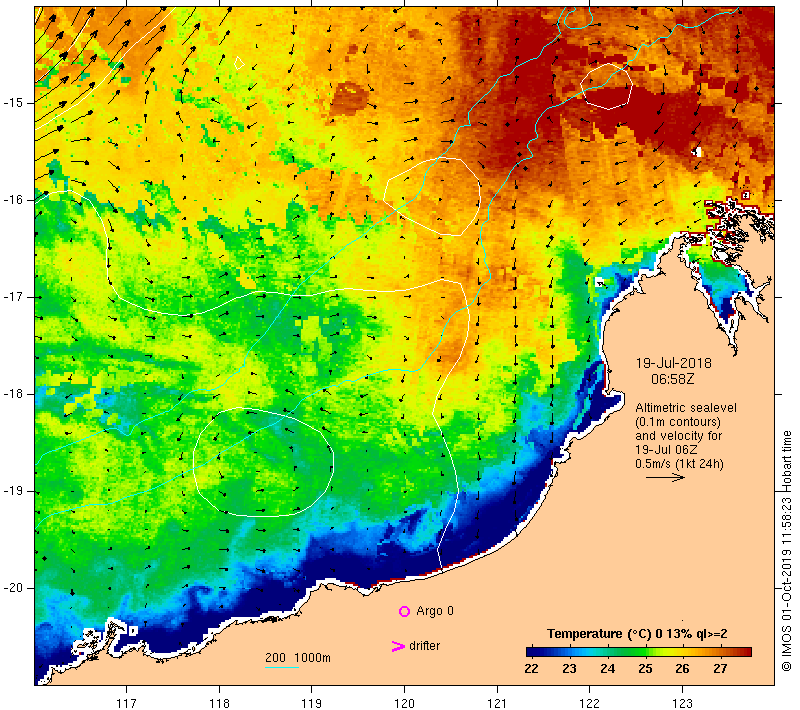Click the 118 longitude axis label
This screenshot has height=710, width=800.
tap(219, 703)
